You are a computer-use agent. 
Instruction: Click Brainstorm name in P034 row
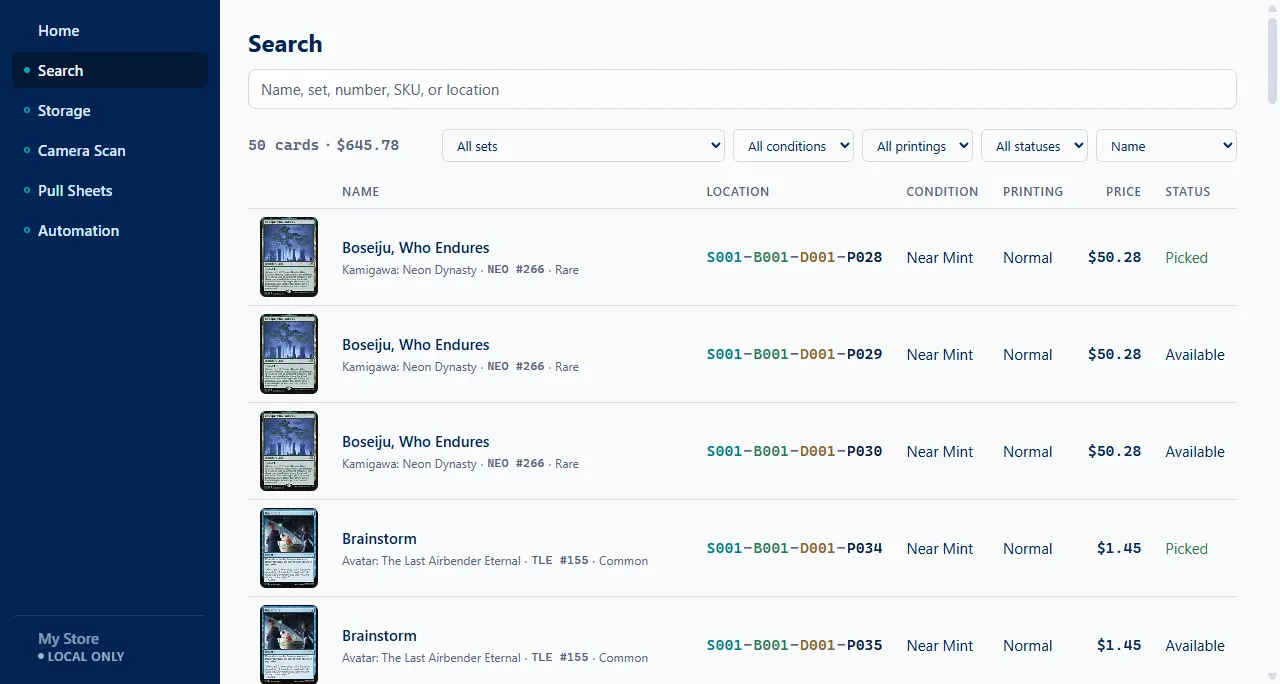click(x=379, y=539)
